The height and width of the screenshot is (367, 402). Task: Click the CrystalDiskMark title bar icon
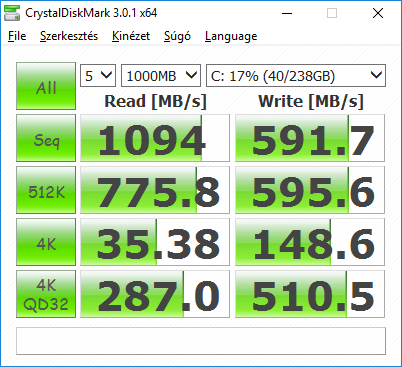(x=12, y=13)
